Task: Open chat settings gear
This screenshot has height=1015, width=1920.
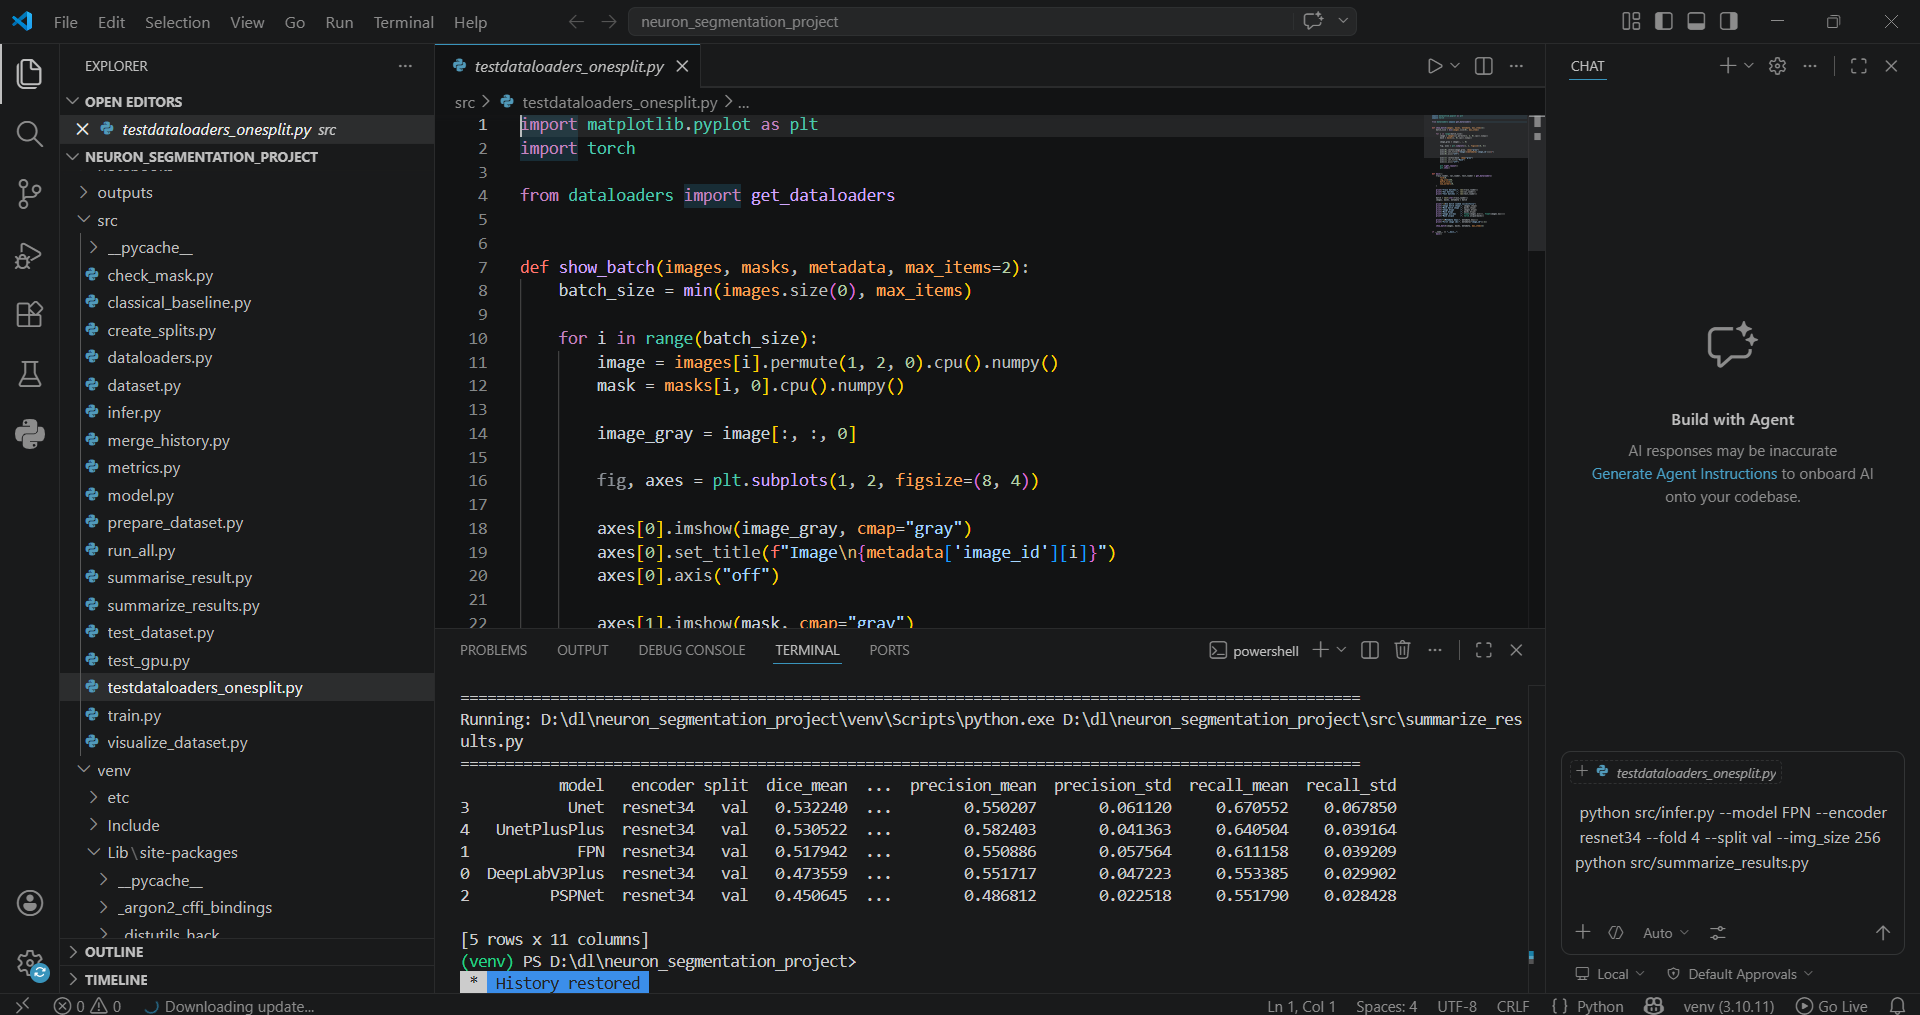Action: (x=1777, y=66)
